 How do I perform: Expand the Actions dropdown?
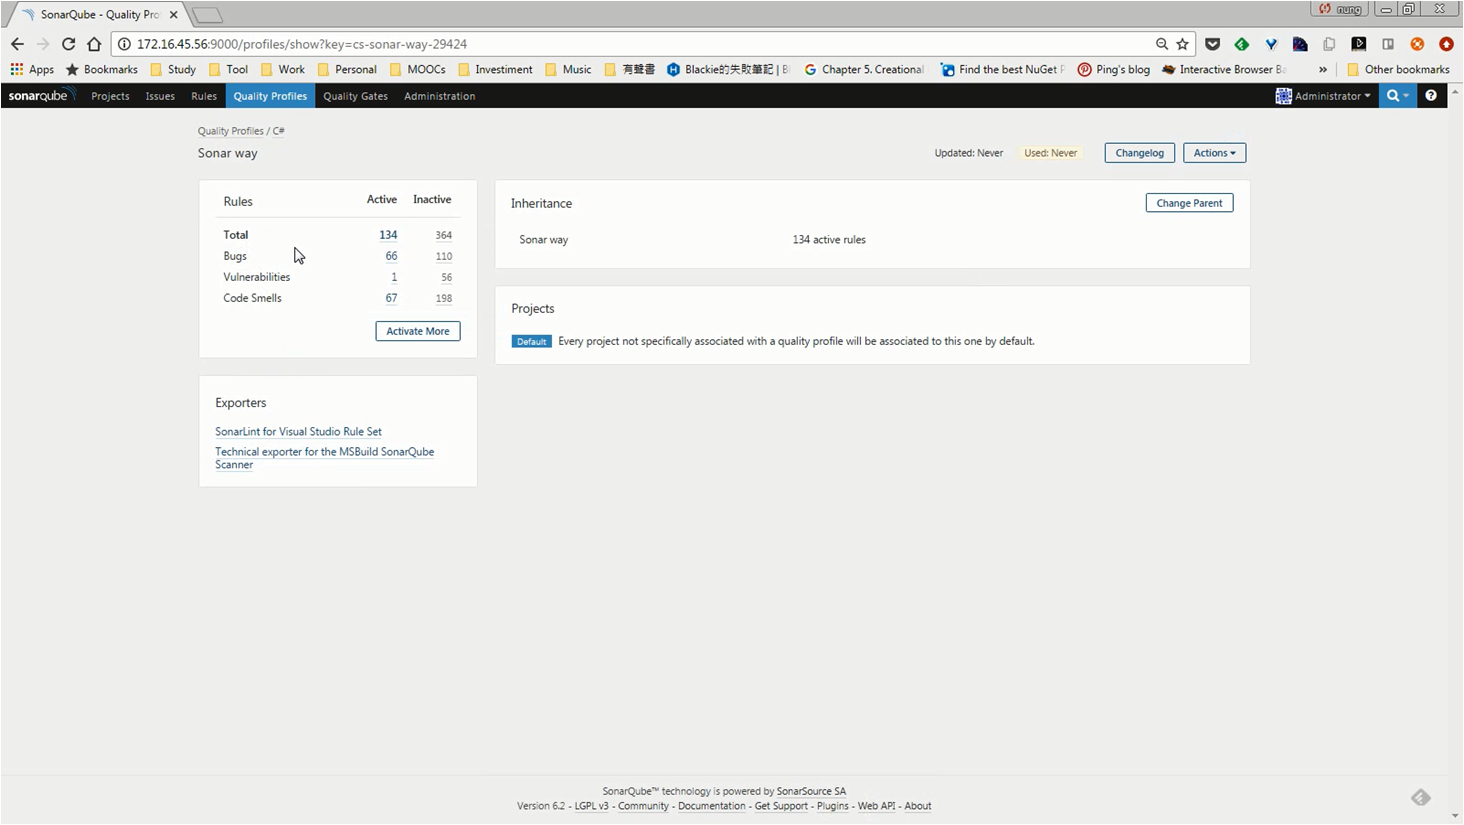point(1214,153)
